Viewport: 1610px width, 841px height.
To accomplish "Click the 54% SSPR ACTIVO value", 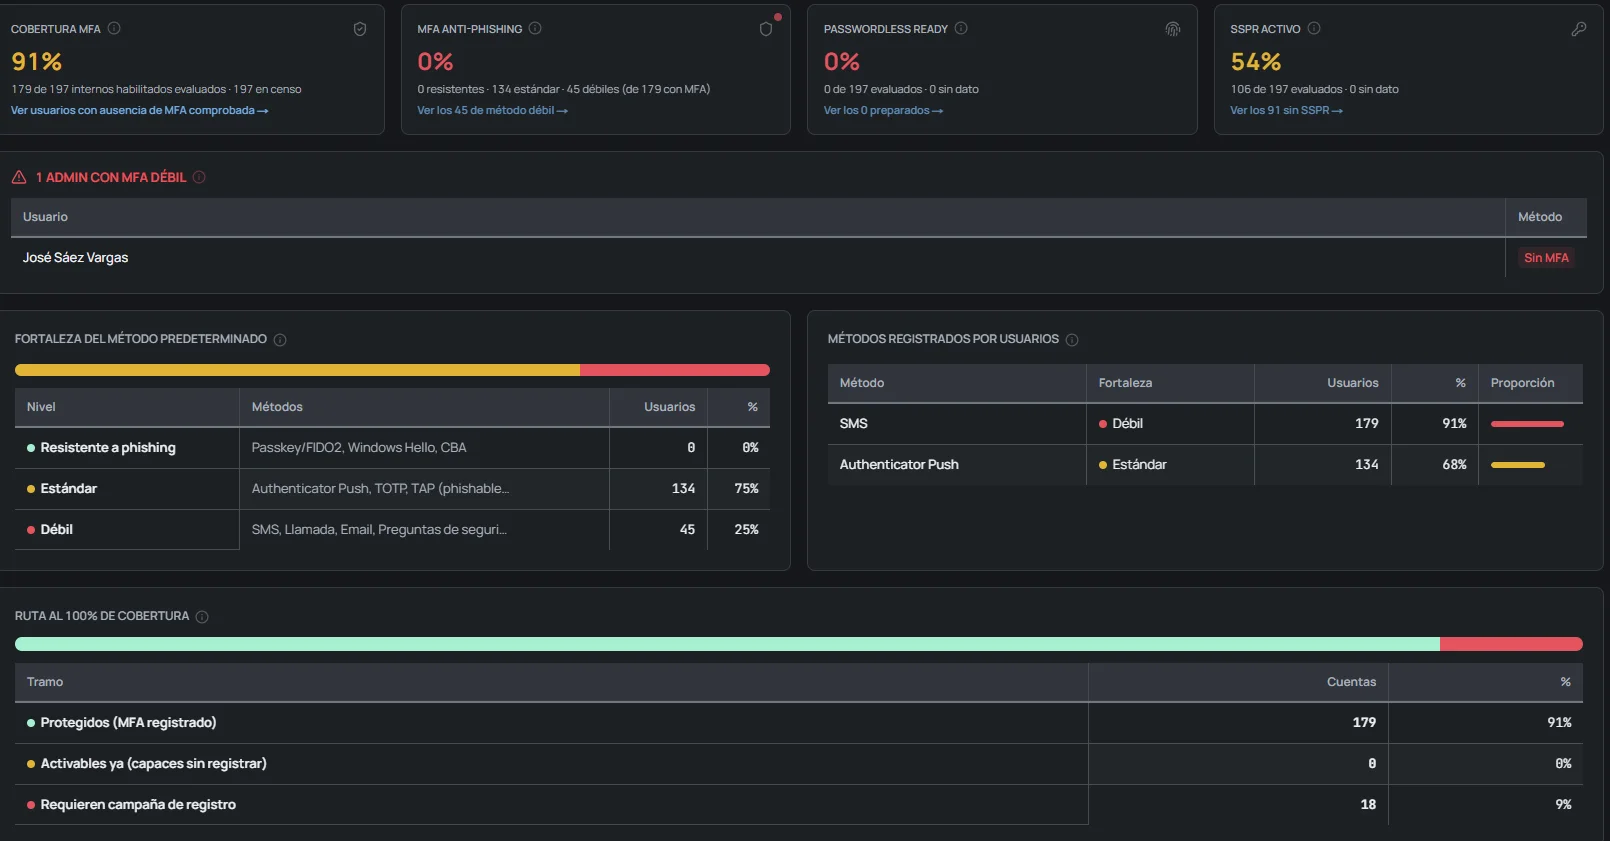I will point(1256,62).
